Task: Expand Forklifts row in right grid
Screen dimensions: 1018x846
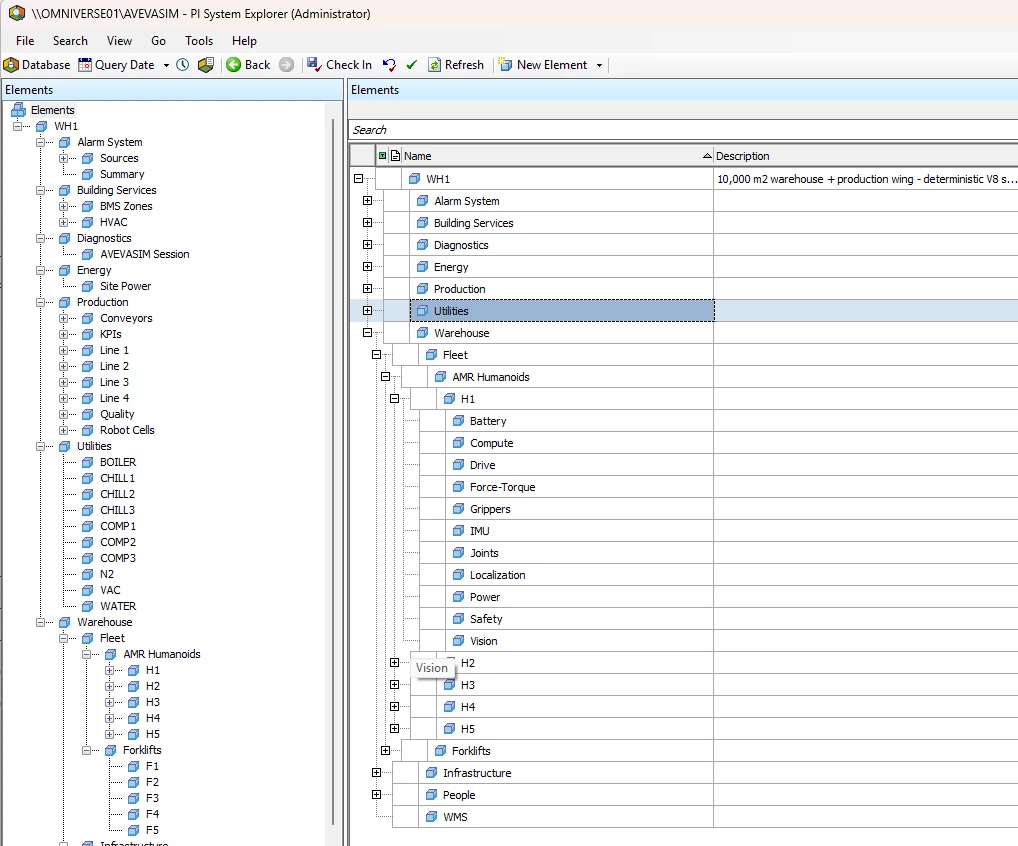Action: click(x=385, y=751)
